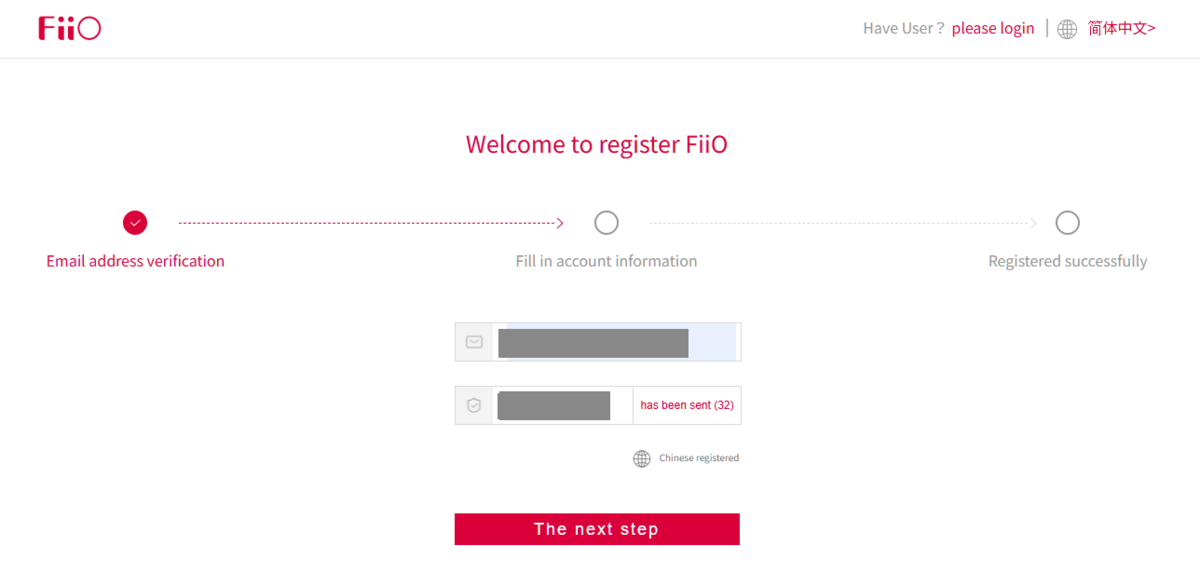Click The next step button
Image resolution: width=1200 pixels, height=587 pixels.
597,529
